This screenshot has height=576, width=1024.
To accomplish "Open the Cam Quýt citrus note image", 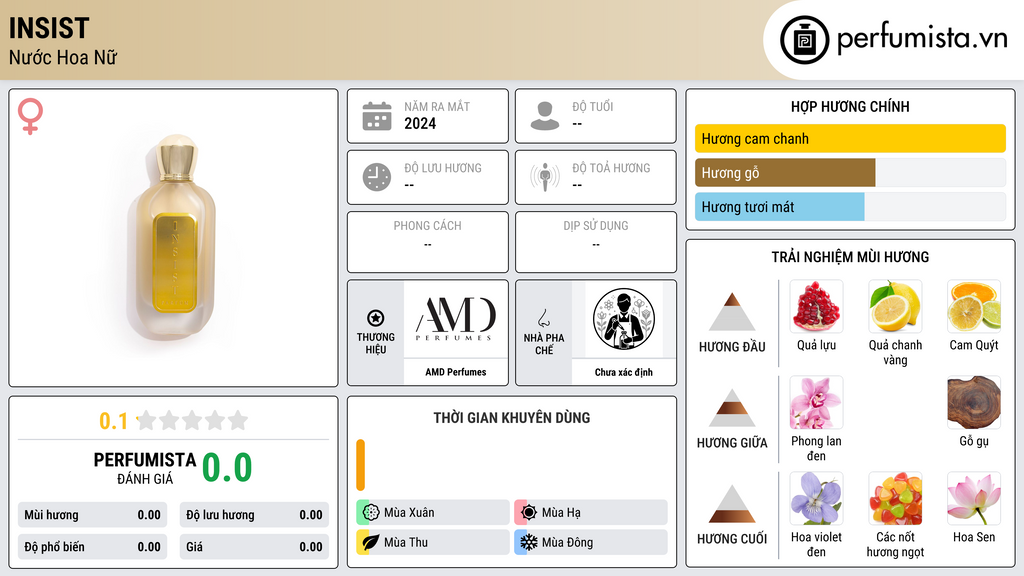I will [974, 306].
